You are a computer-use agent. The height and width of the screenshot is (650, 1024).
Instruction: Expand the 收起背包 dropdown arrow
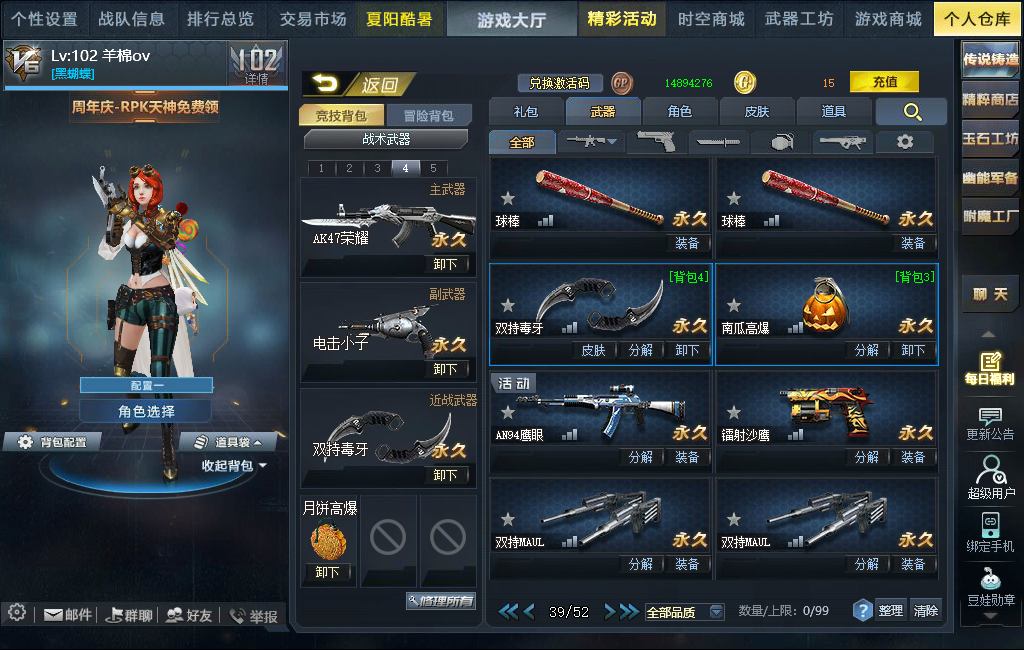click(x=263, y=466)
